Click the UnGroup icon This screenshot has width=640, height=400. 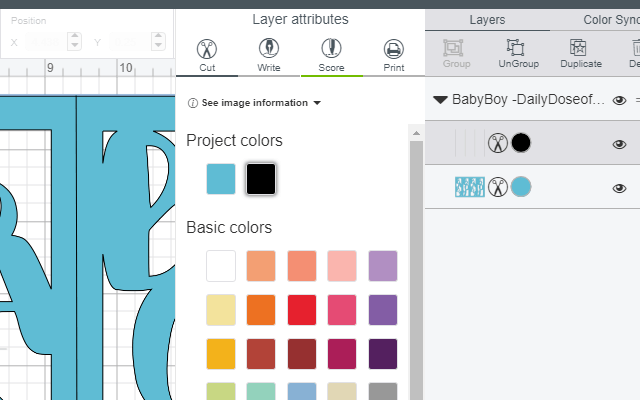(518, 53)
